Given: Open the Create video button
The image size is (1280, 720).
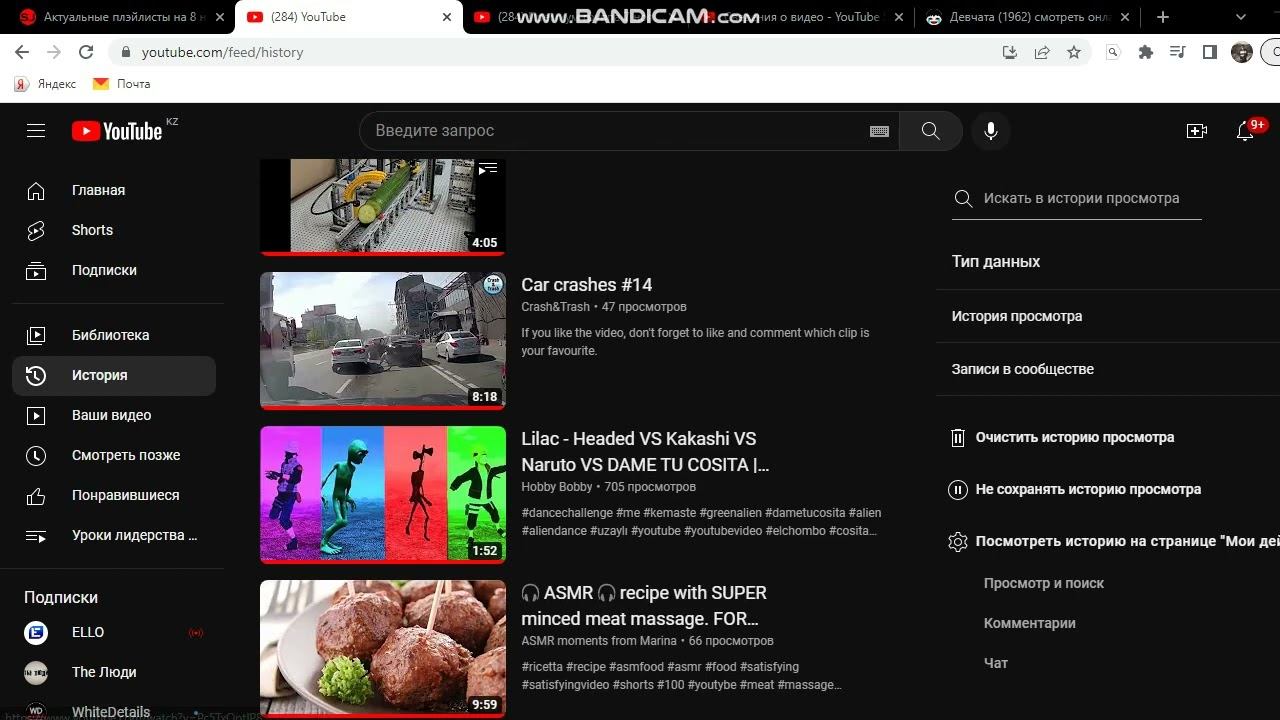Looking at the screenshot, I should pos(1196,131).
